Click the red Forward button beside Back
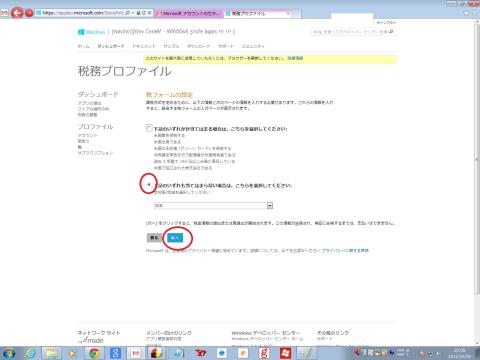 click(29, 13)
